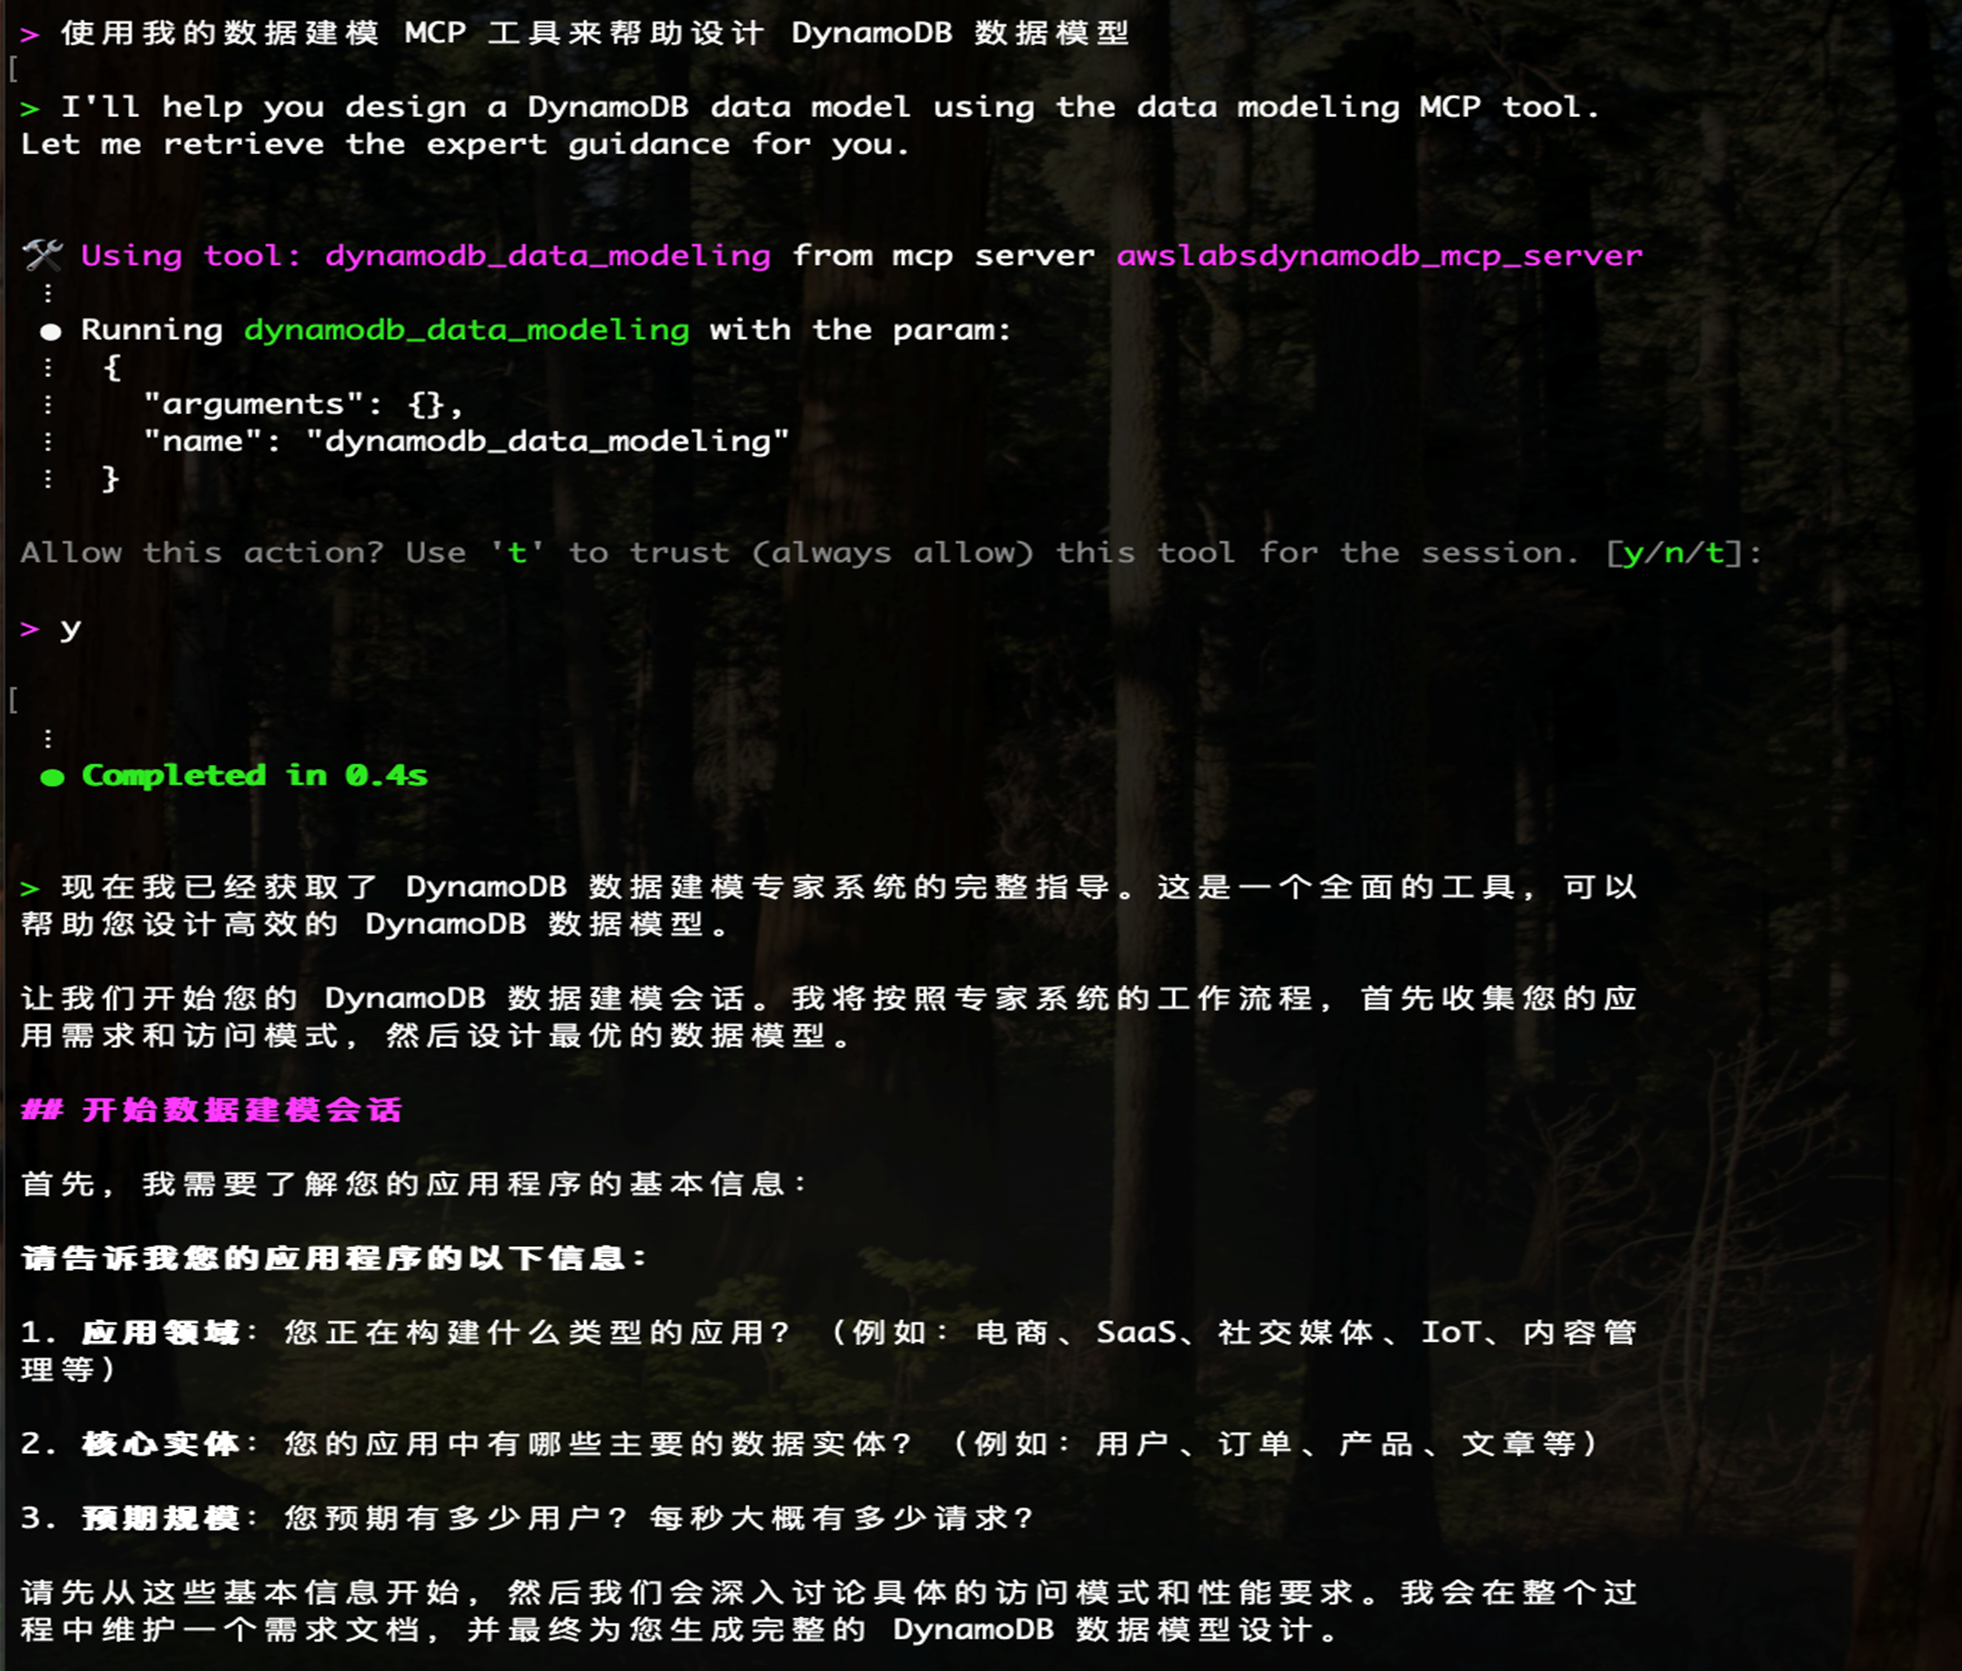Click the Completed in 0.4s text
Image resolution: width=1962 pixels, height=1671 pixels.
point(254,776)
